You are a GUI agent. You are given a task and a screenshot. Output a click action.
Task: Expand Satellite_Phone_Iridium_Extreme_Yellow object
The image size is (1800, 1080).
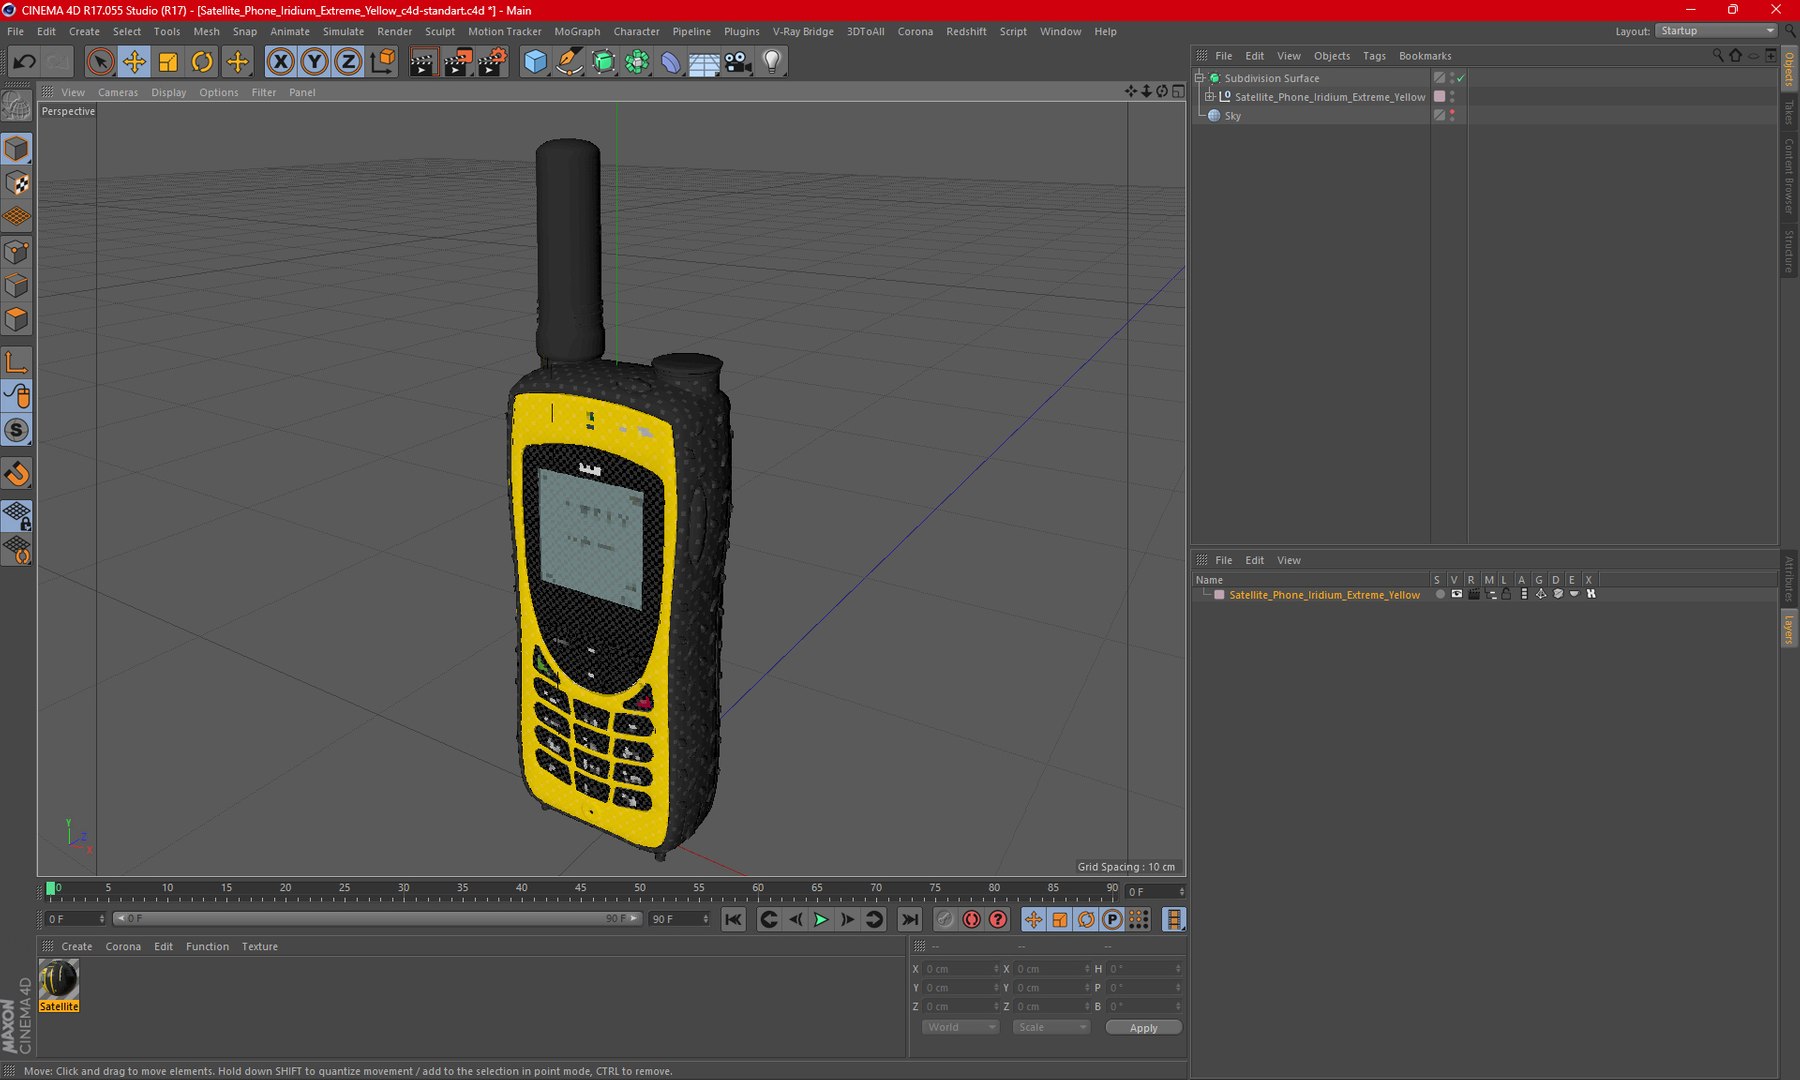1209,97
